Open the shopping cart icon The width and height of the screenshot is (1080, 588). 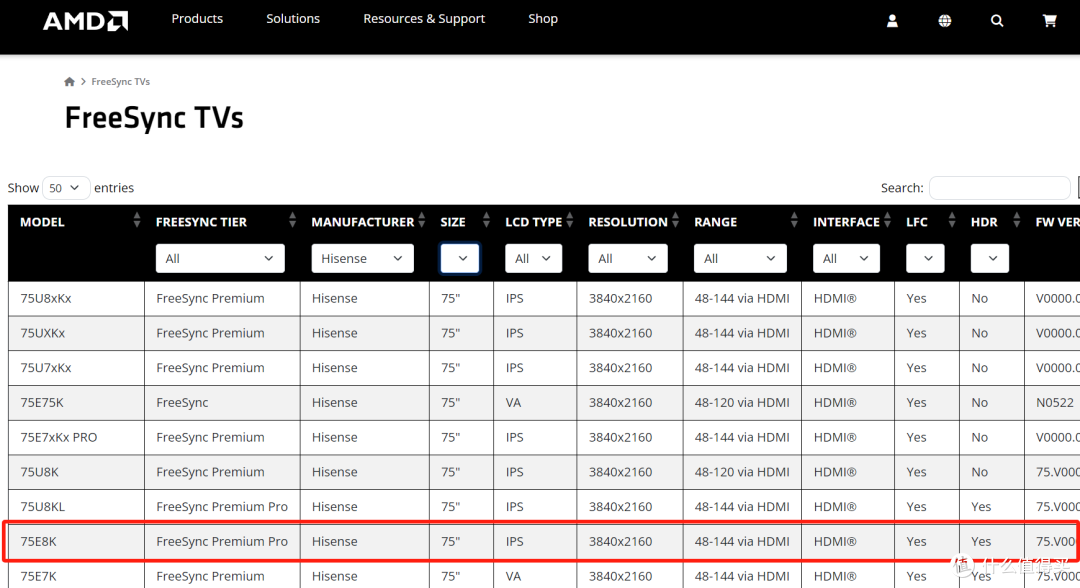coord(1049,21)
